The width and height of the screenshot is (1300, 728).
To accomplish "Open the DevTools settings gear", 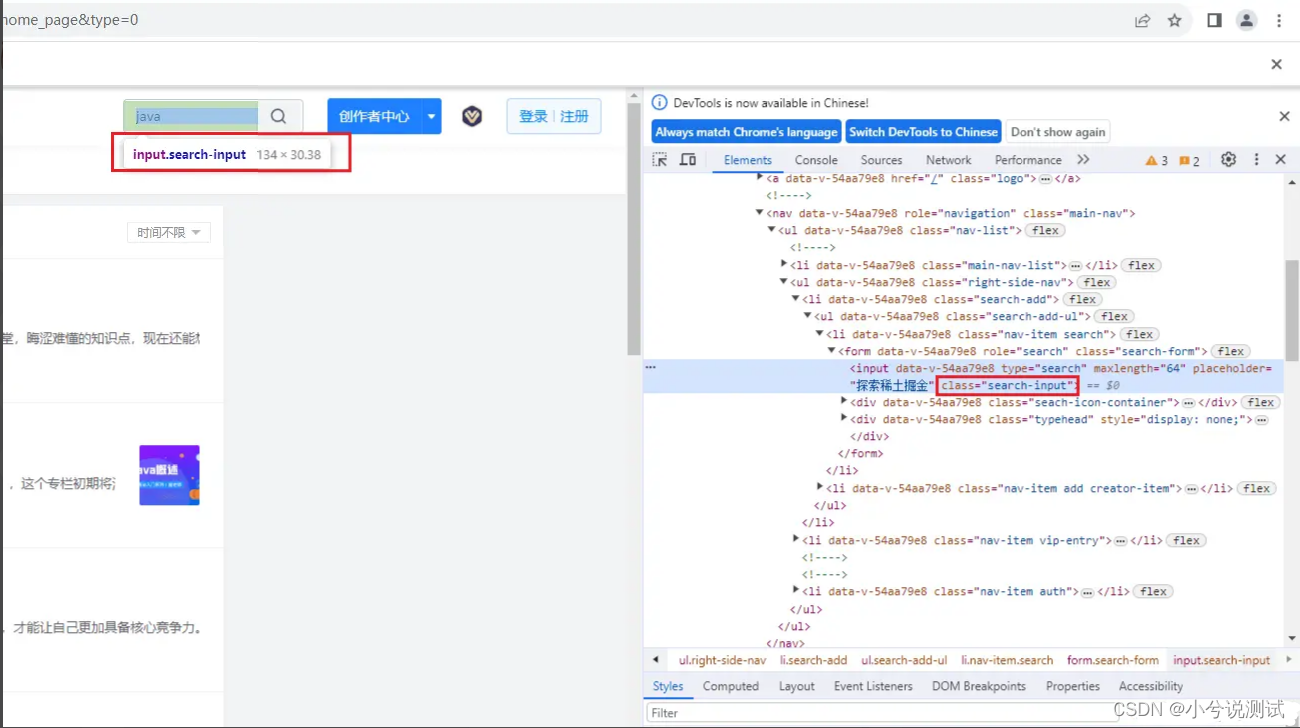I will point(1228,159).
